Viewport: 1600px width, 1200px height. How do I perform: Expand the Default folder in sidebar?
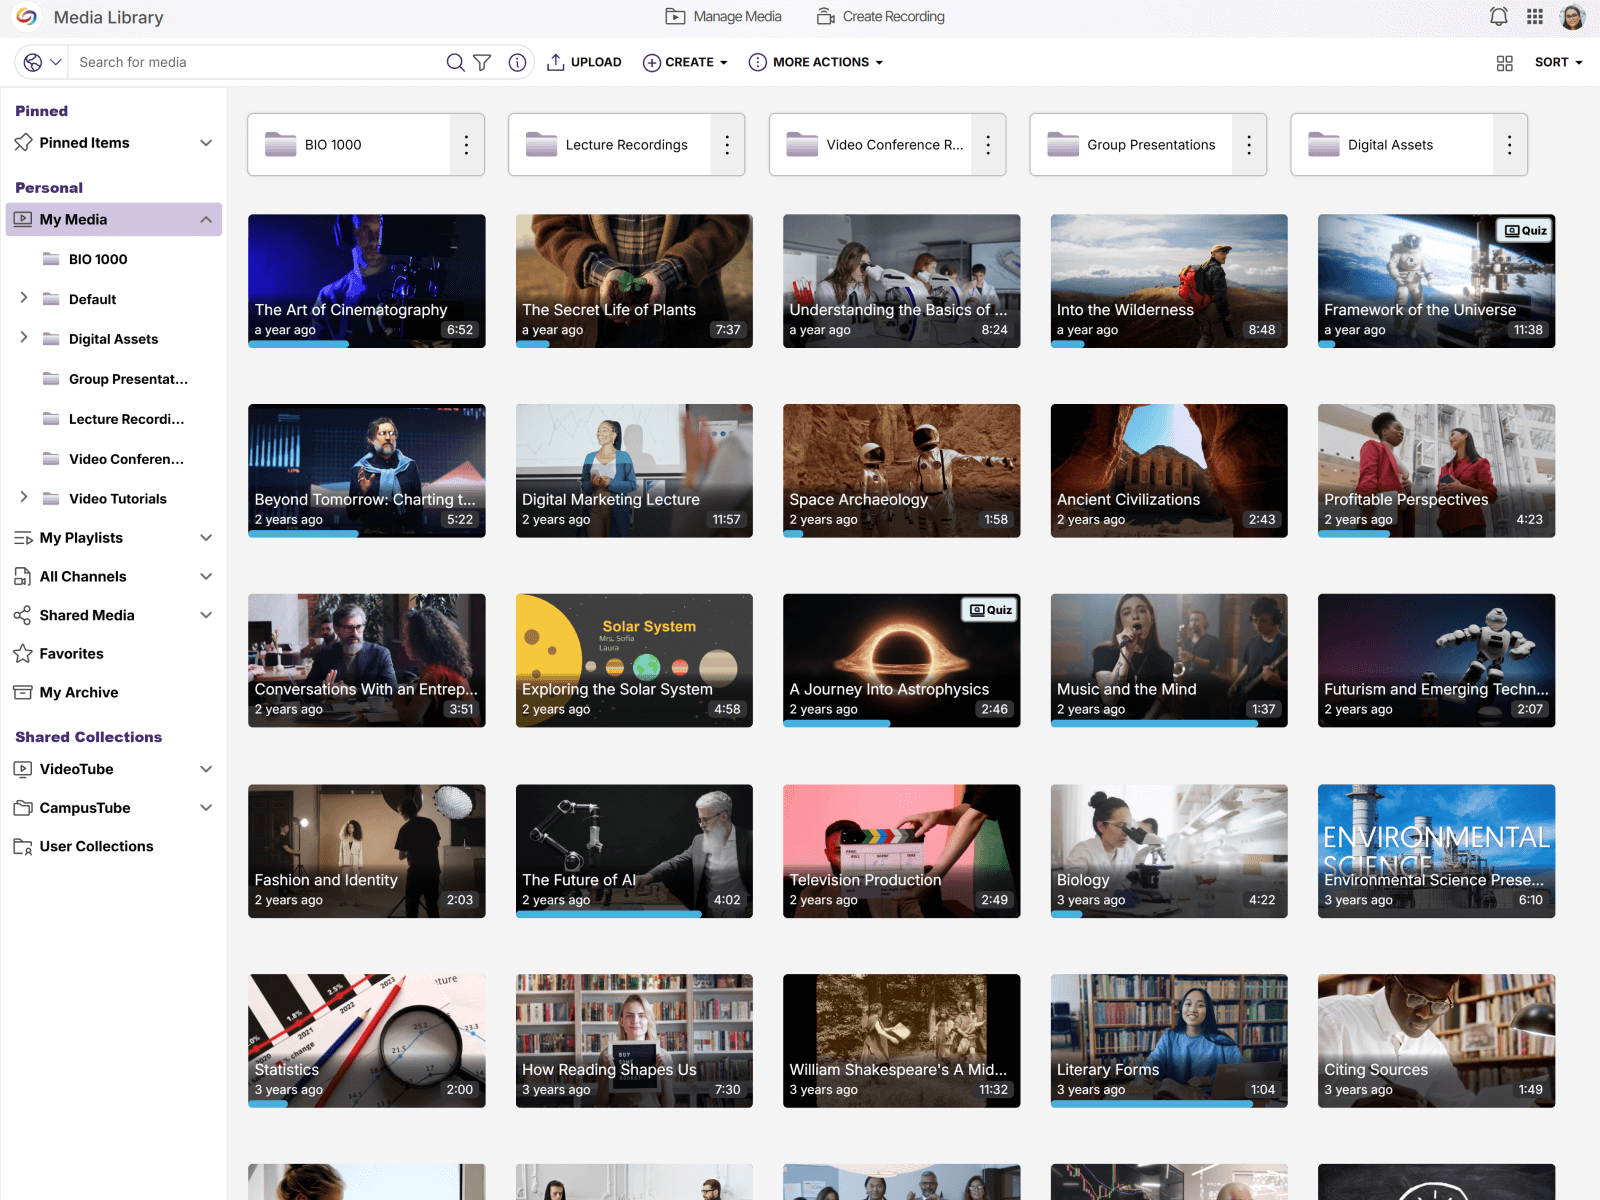tap(24, 298)
